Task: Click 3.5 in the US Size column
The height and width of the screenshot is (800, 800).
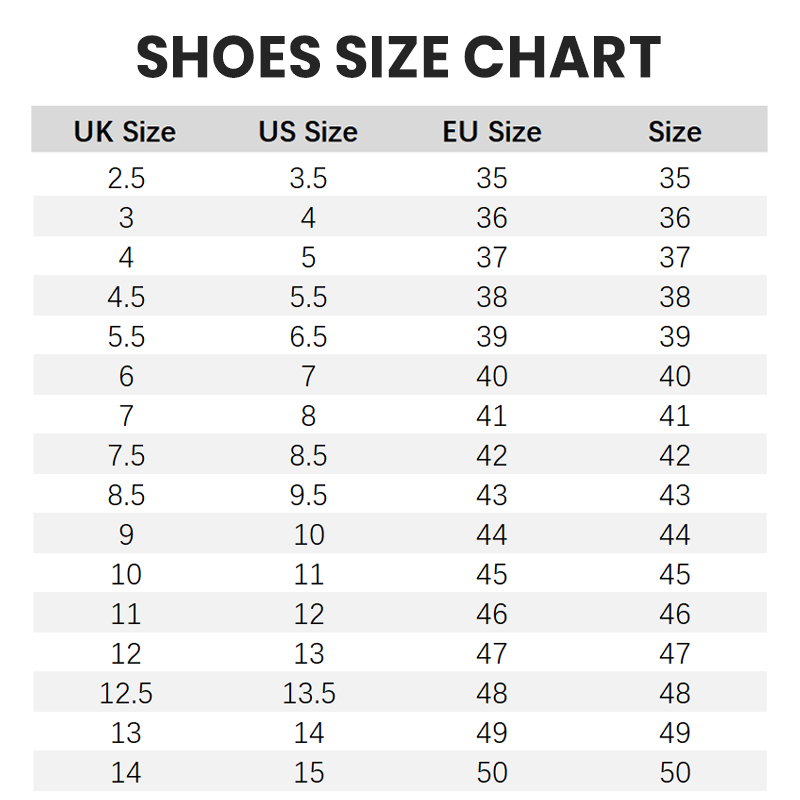Action: 308,178
